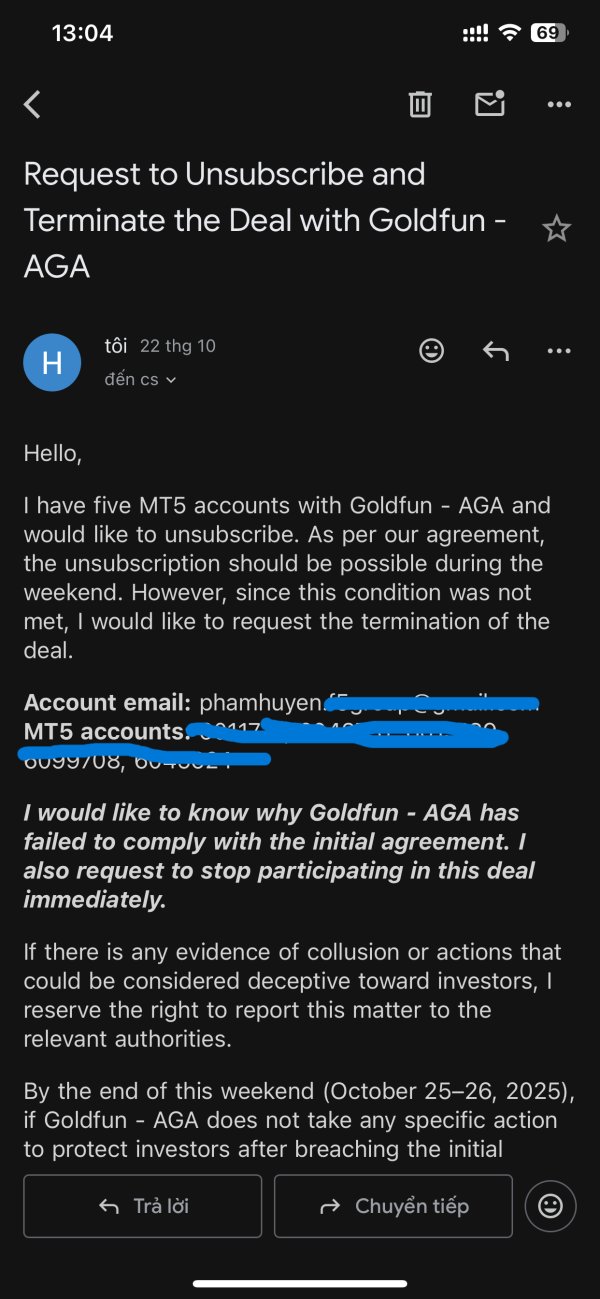Tap date label 22 thg 10
The width and height of the screenshot is (600, 1299).
coord(178,346)
